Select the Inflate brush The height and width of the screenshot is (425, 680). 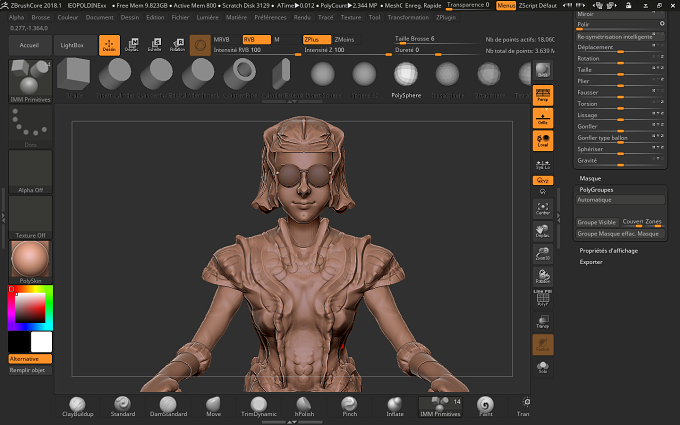(x=395, y=407)
